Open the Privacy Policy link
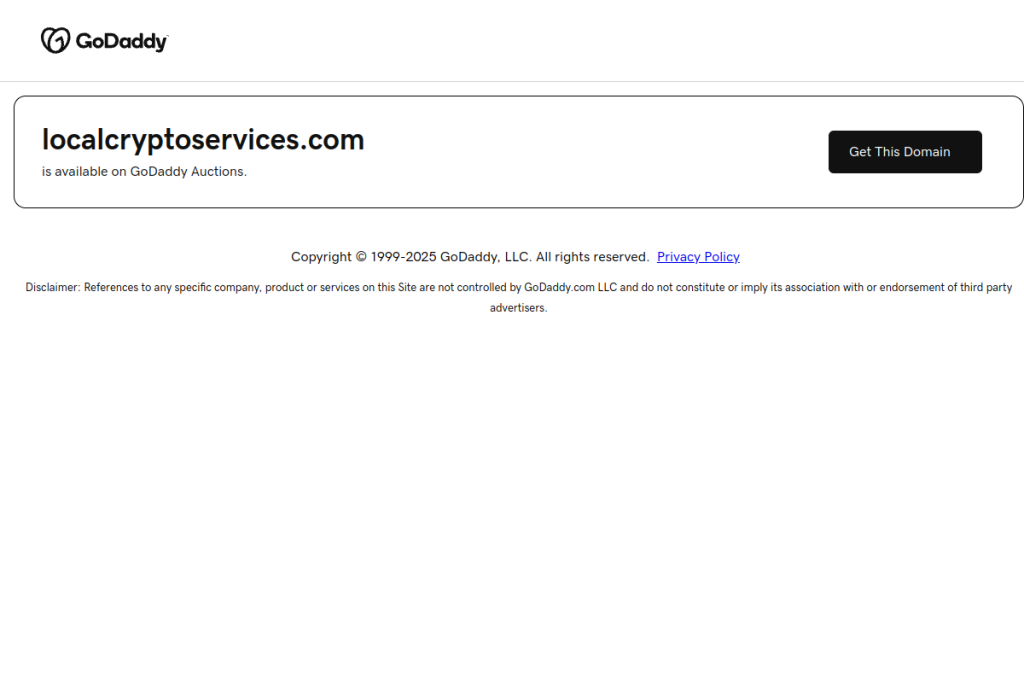This screenshot has height=683, width=1024. (698, 257)
